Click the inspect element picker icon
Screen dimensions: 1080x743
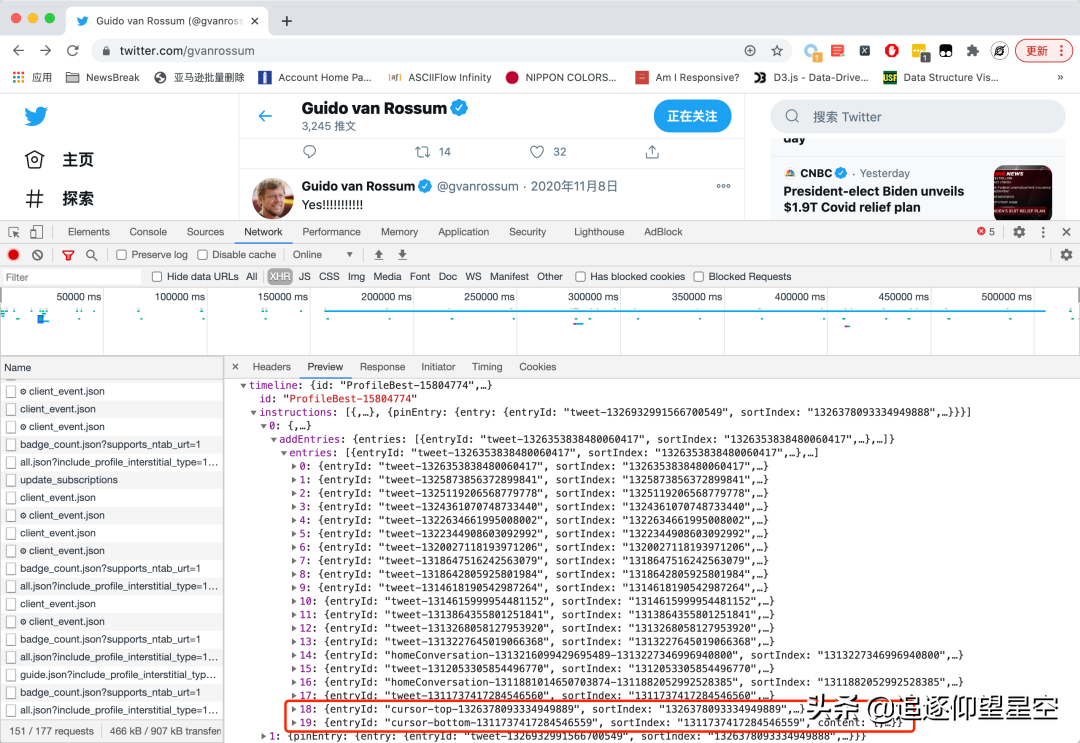[x=14, y=232]
